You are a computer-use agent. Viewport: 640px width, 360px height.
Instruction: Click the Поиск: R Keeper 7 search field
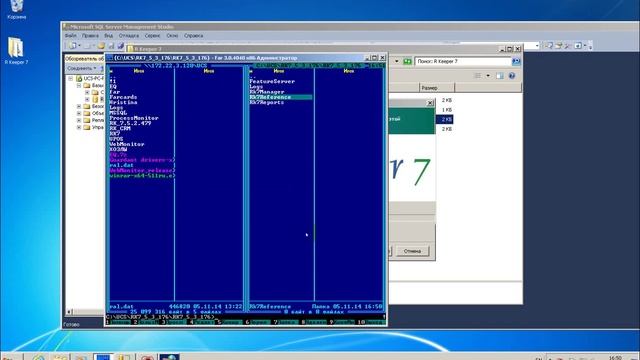coord(463,61)
